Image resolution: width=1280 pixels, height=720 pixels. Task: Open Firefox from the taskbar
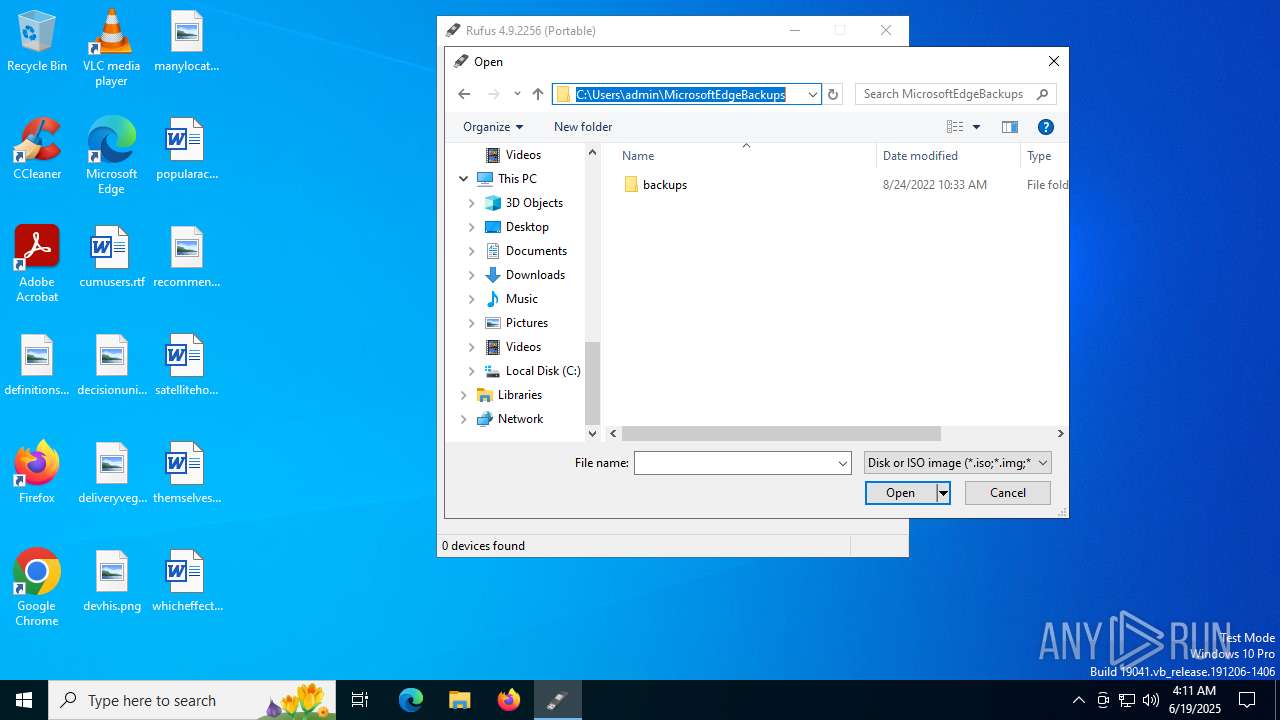point(508,700)
